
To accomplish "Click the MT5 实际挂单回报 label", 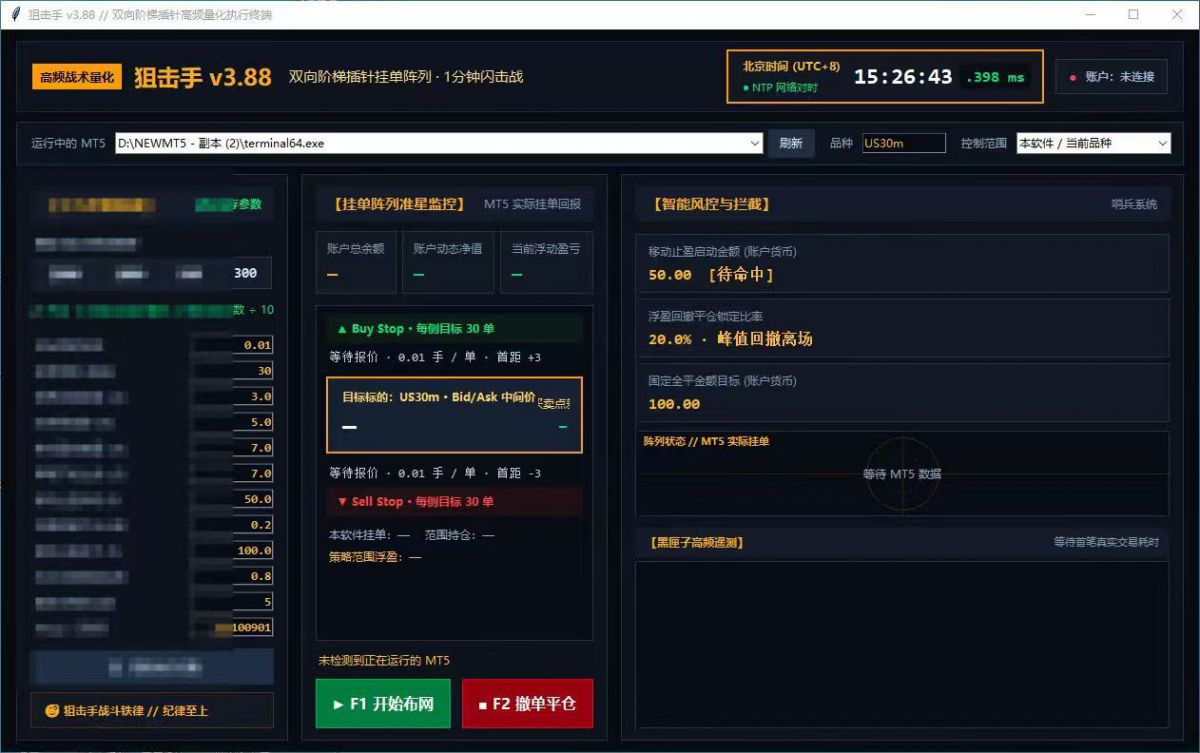I will point(532,204).
